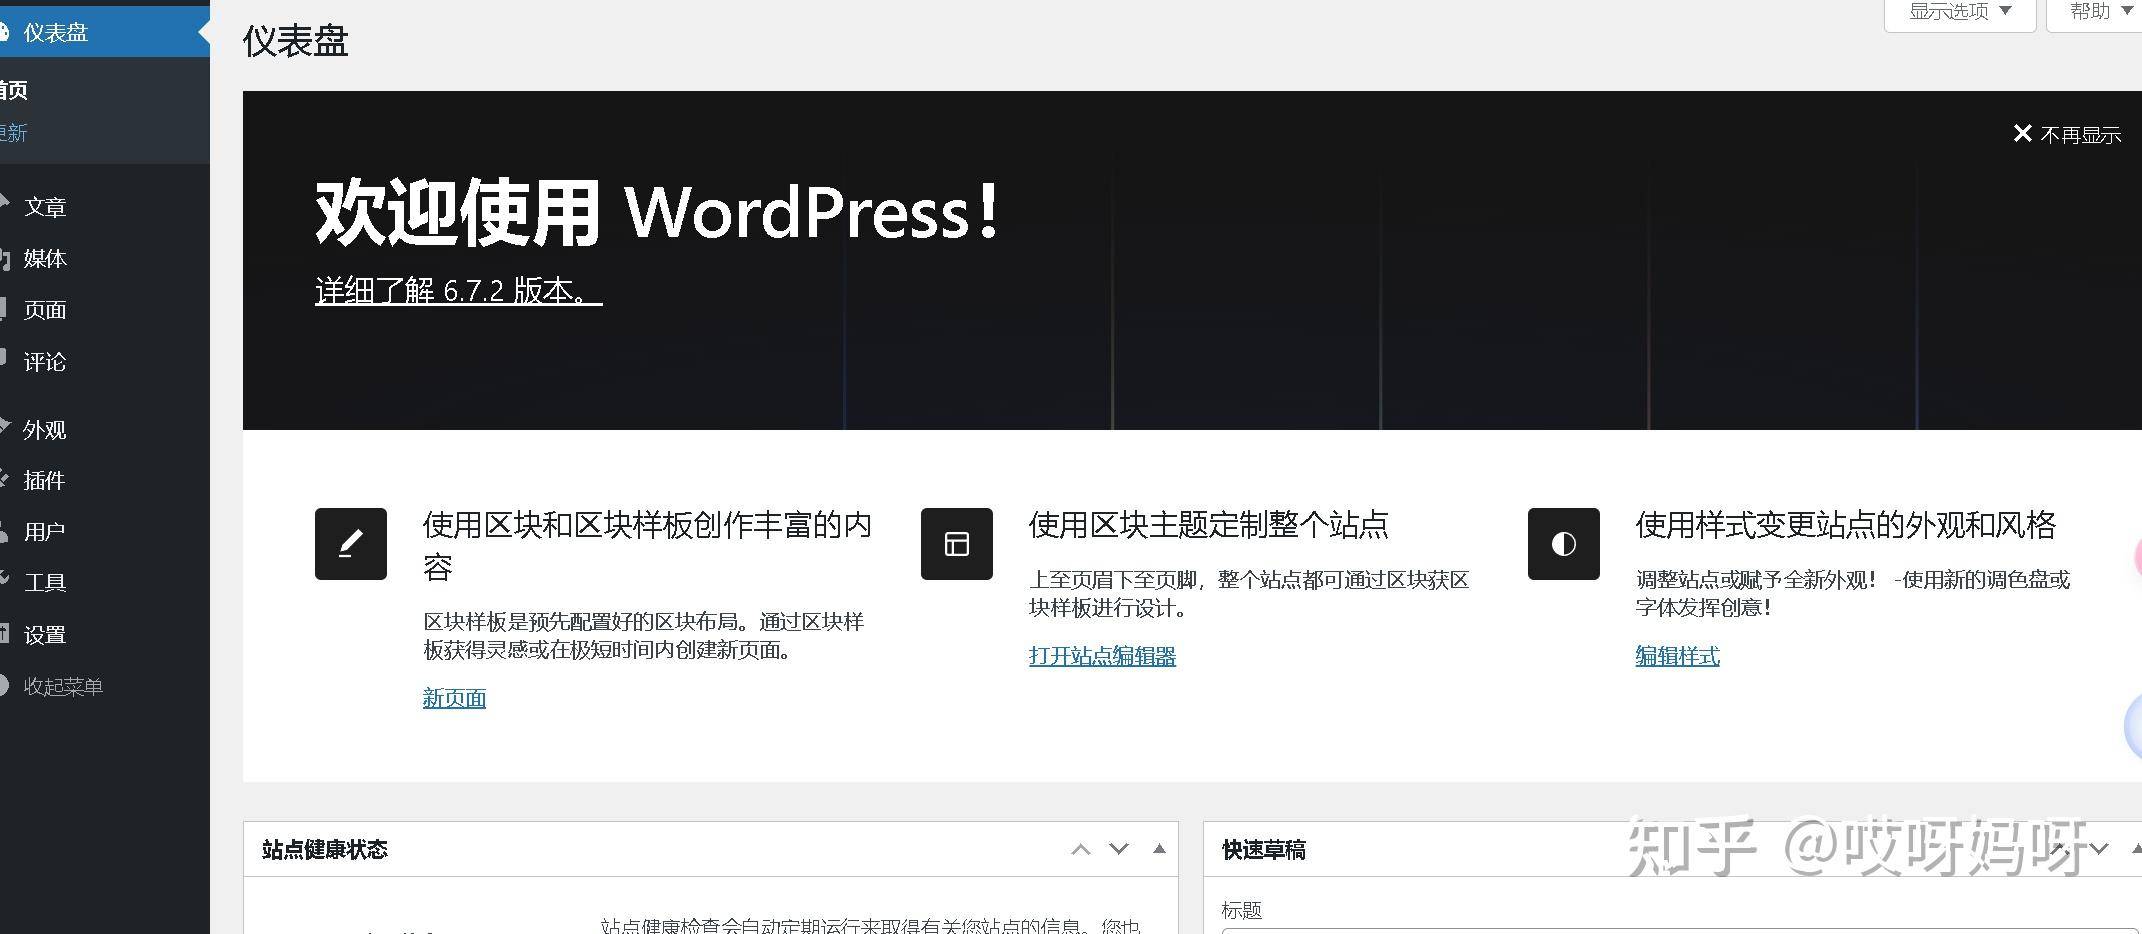Click the half-circle styles icon

(1564, 544)
